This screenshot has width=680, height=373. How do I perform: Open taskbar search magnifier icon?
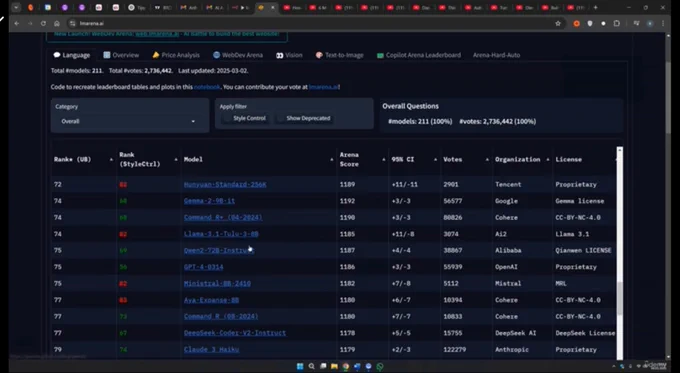pos(311,366)
